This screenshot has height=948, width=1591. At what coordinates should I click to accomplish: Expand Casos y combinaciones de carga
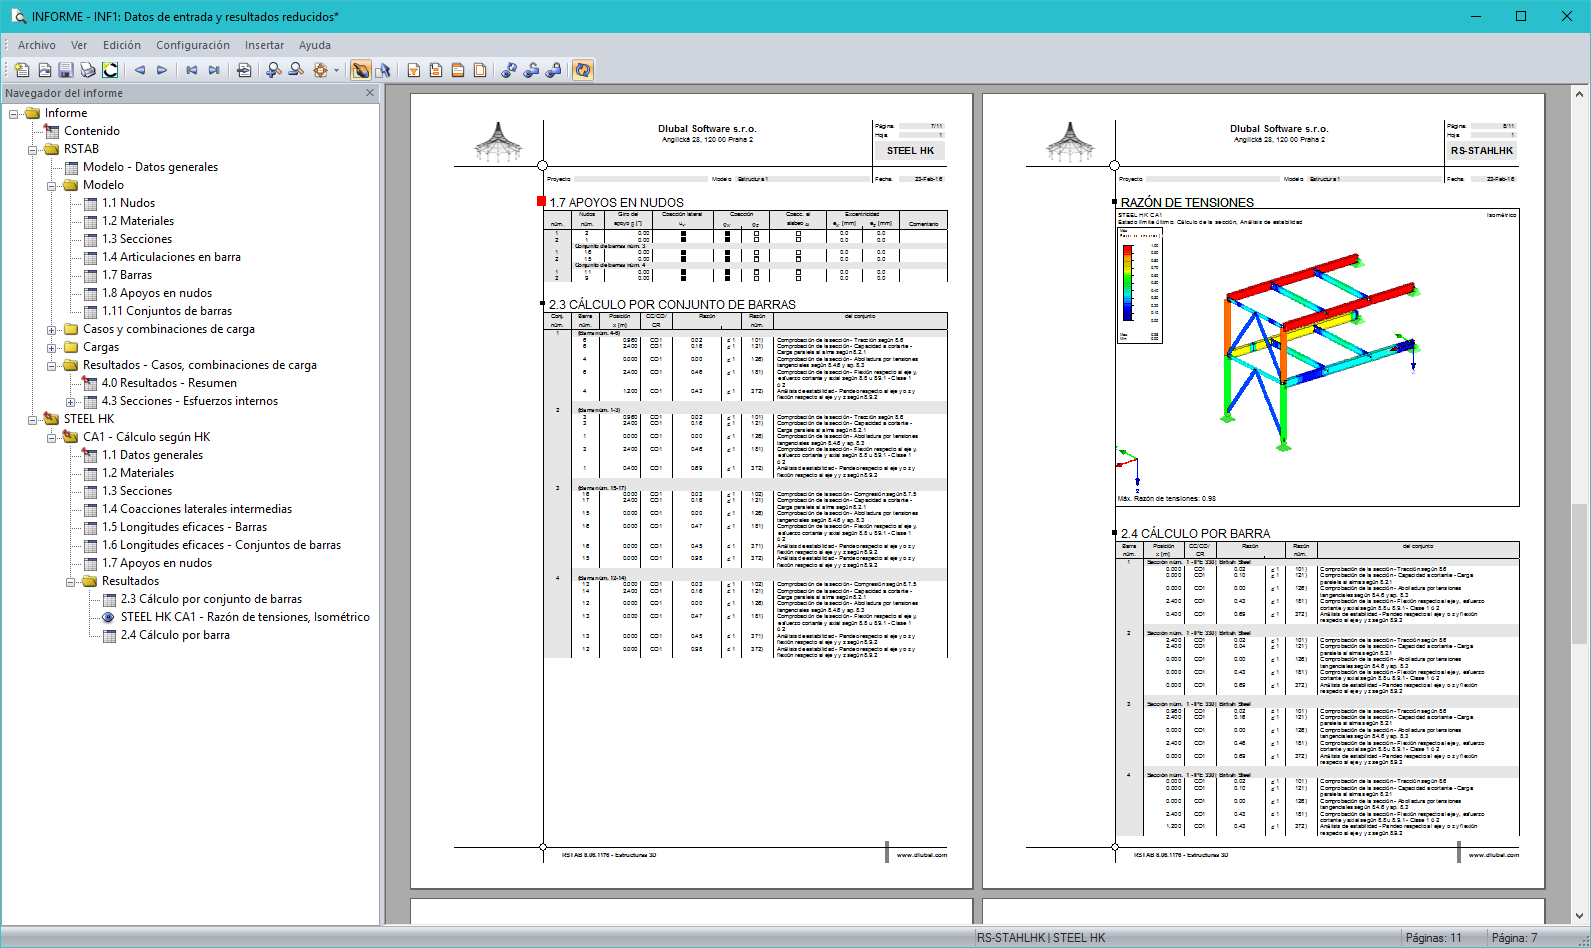(52, 330)
